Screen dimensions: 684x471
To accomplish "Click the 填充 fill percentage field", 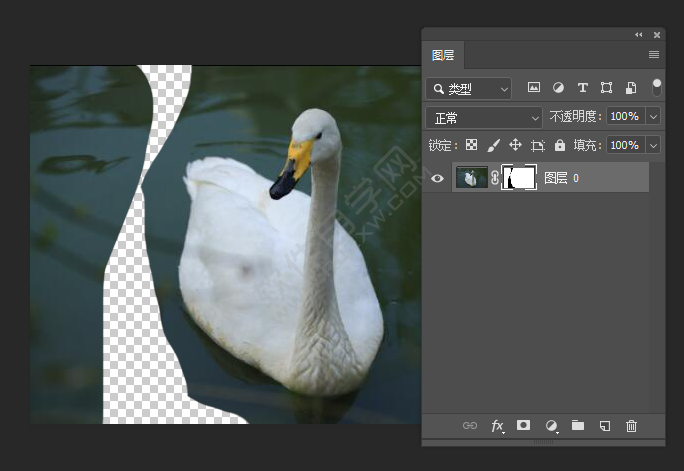I will coord(625,145).
